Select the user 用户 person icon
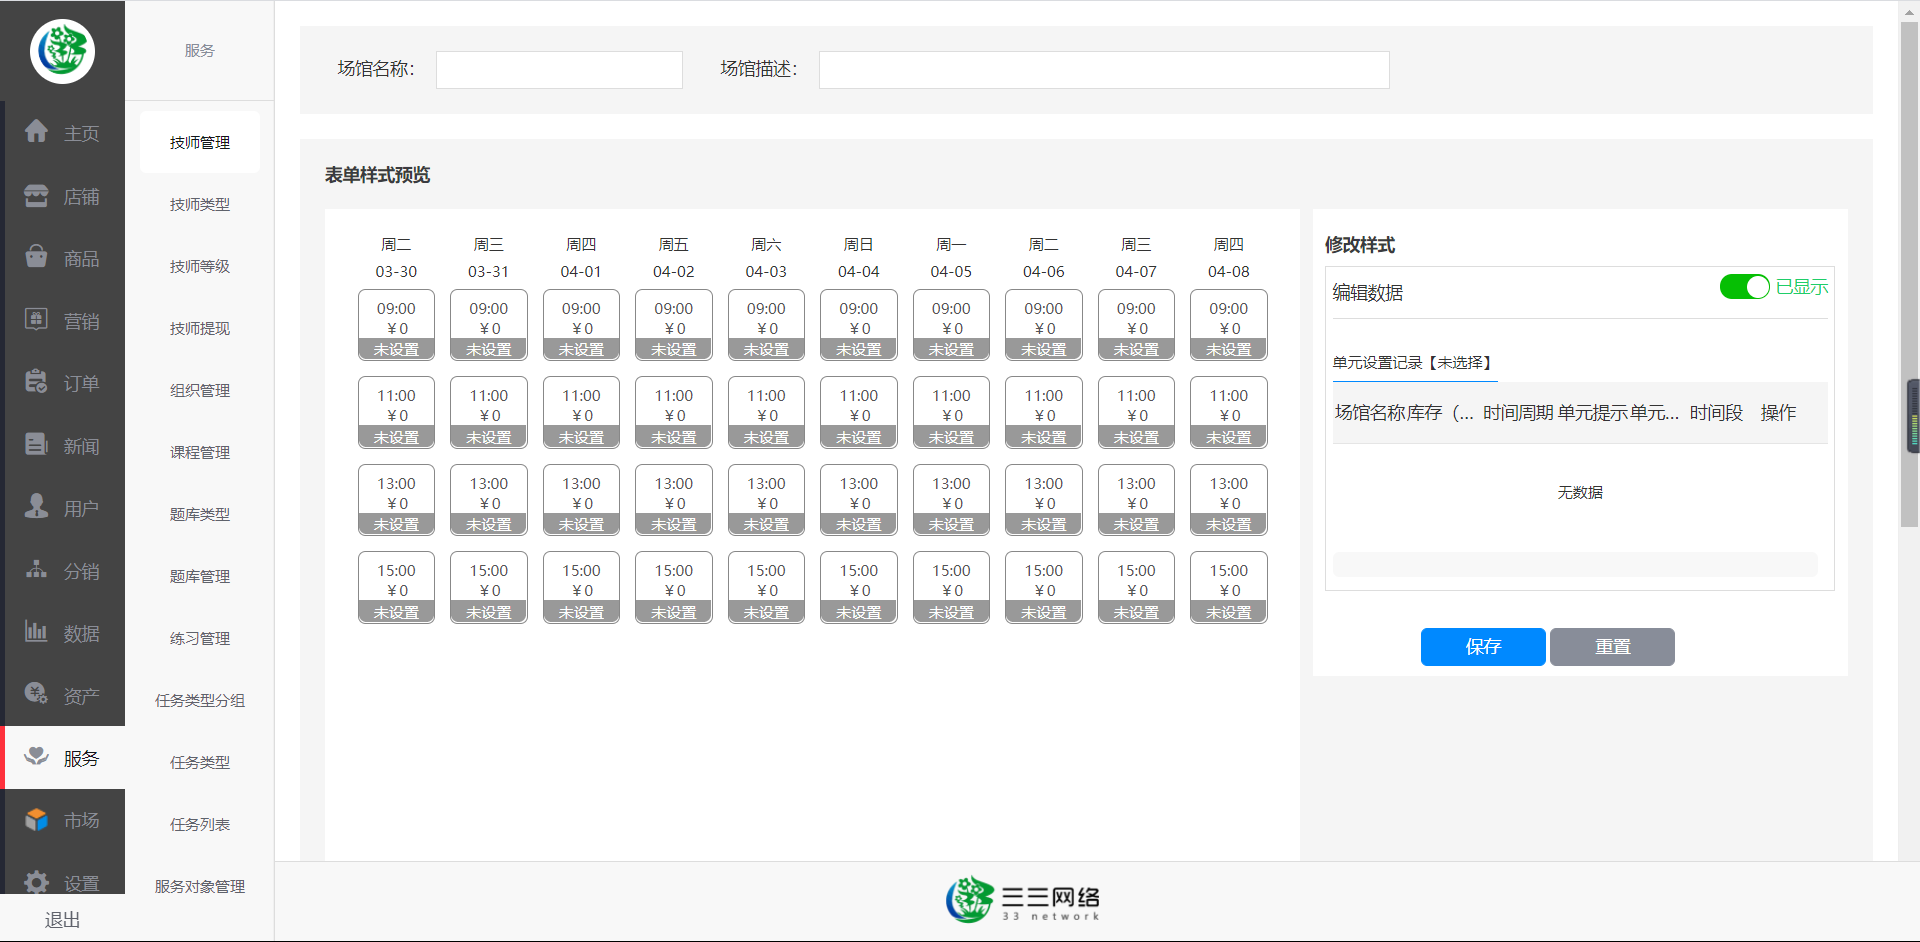Viewport: 1920px width, 942px height. [37, 507]
